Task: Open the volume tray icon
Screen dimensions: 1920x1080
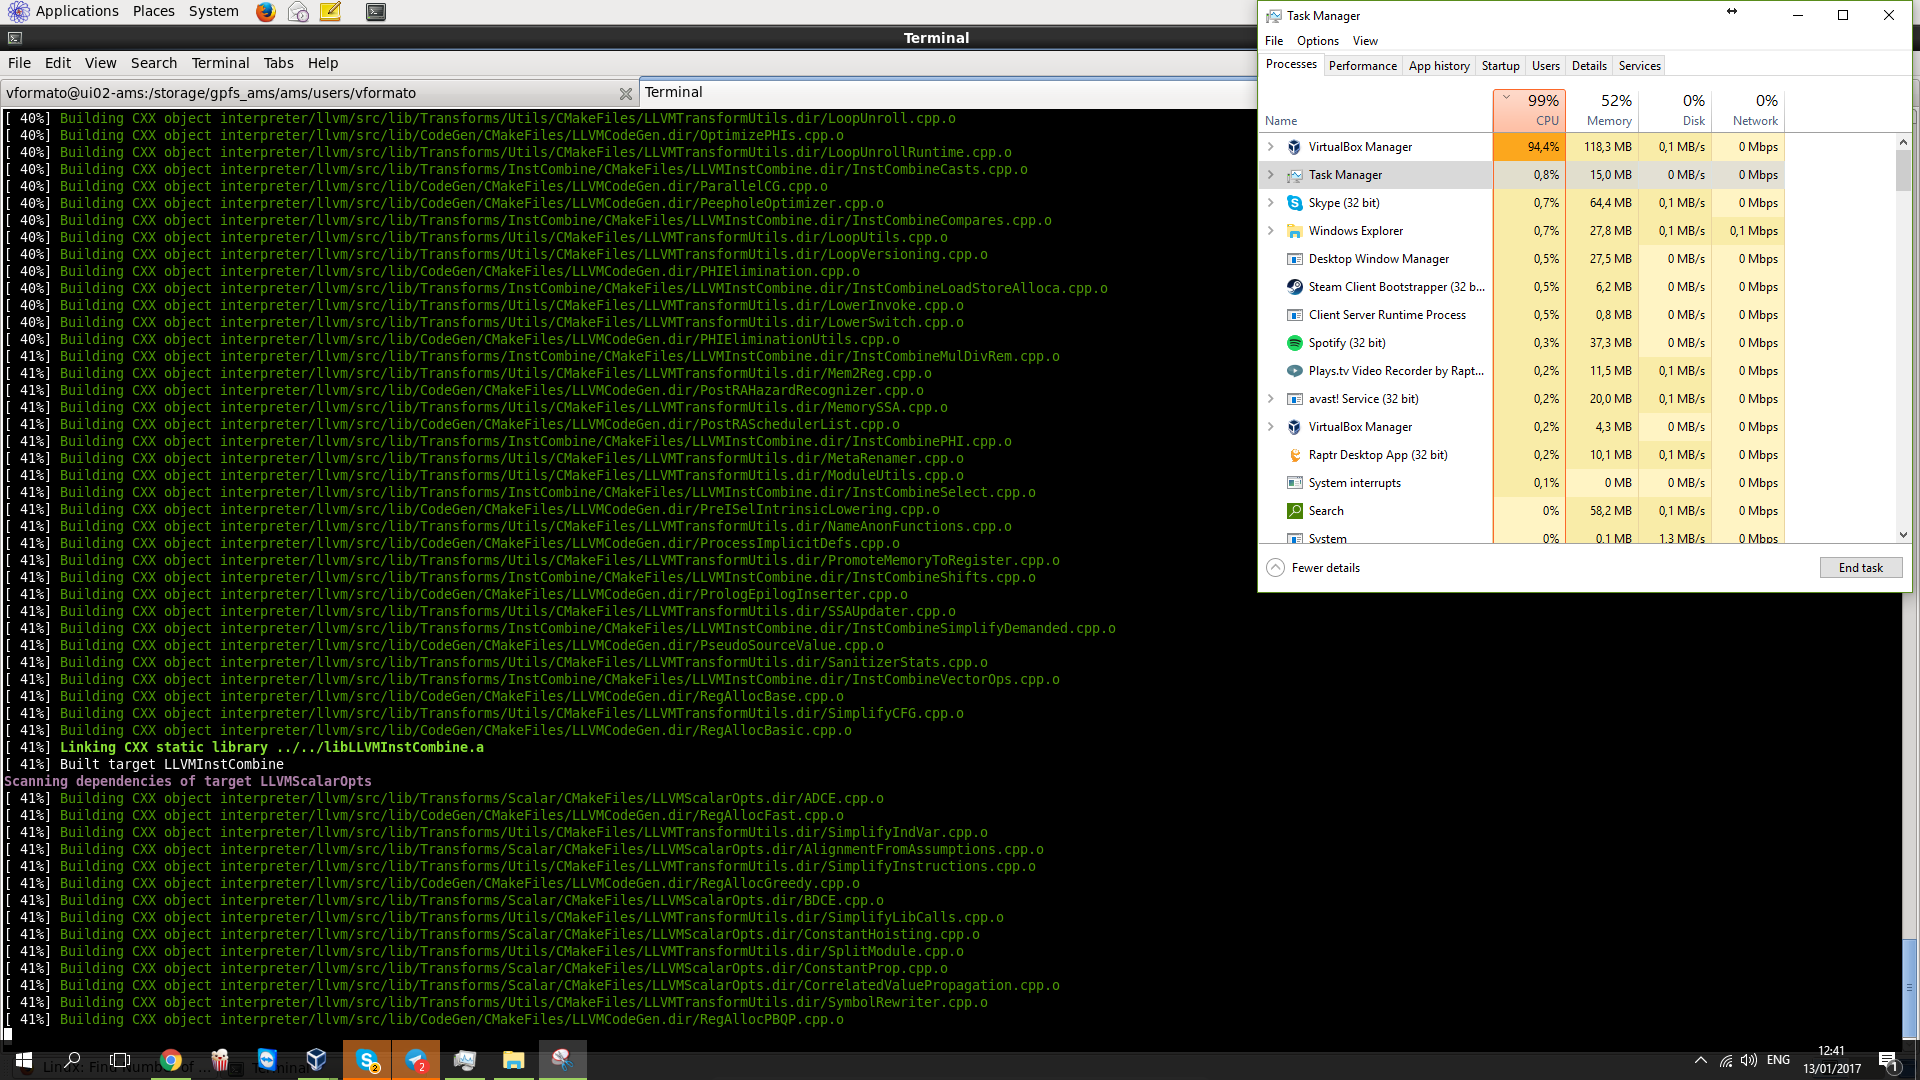Action: pos(1749,1060)
